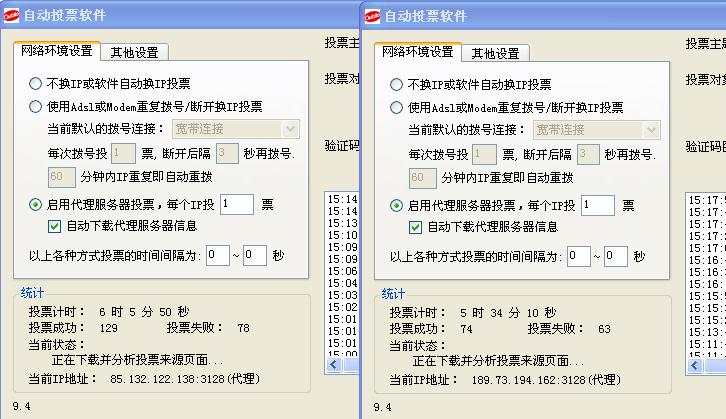Pick 启用代理服务器投票 radio in left window
The width and height of the screenshot is (726, 419).
click(x=36, y=204)
